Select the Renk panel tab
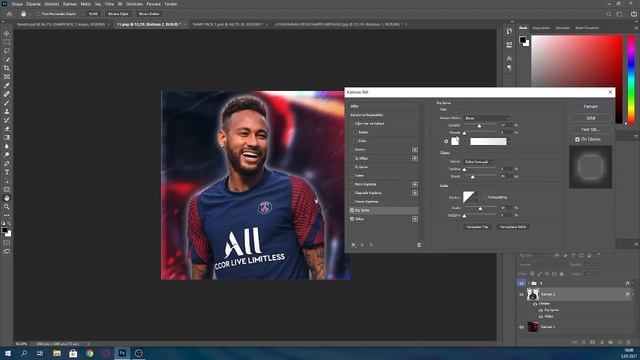 (x=523, y=28)
